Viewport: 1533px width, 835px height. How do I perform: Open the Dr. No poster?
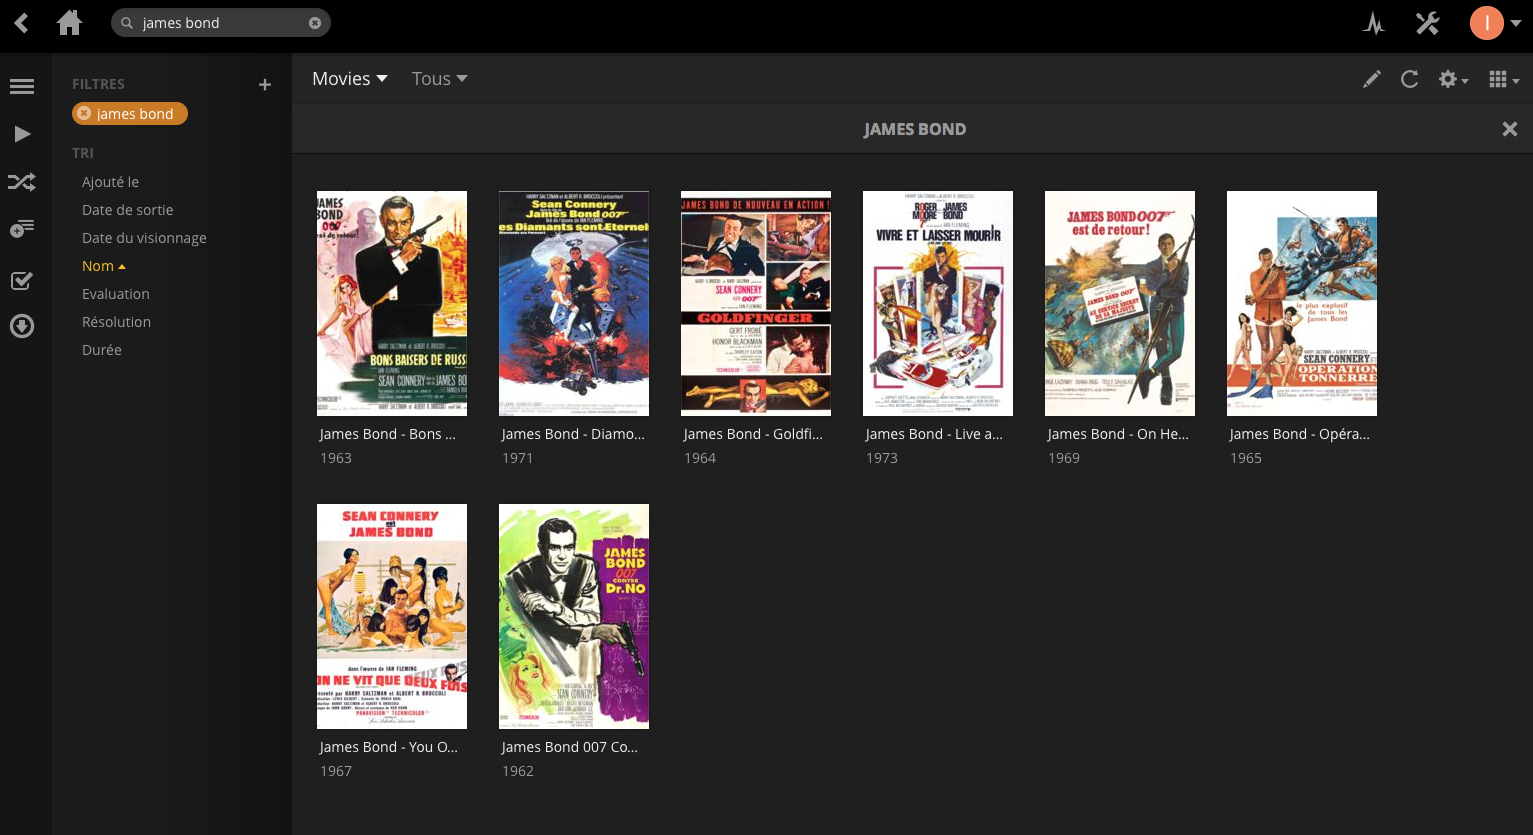point(574,616)
